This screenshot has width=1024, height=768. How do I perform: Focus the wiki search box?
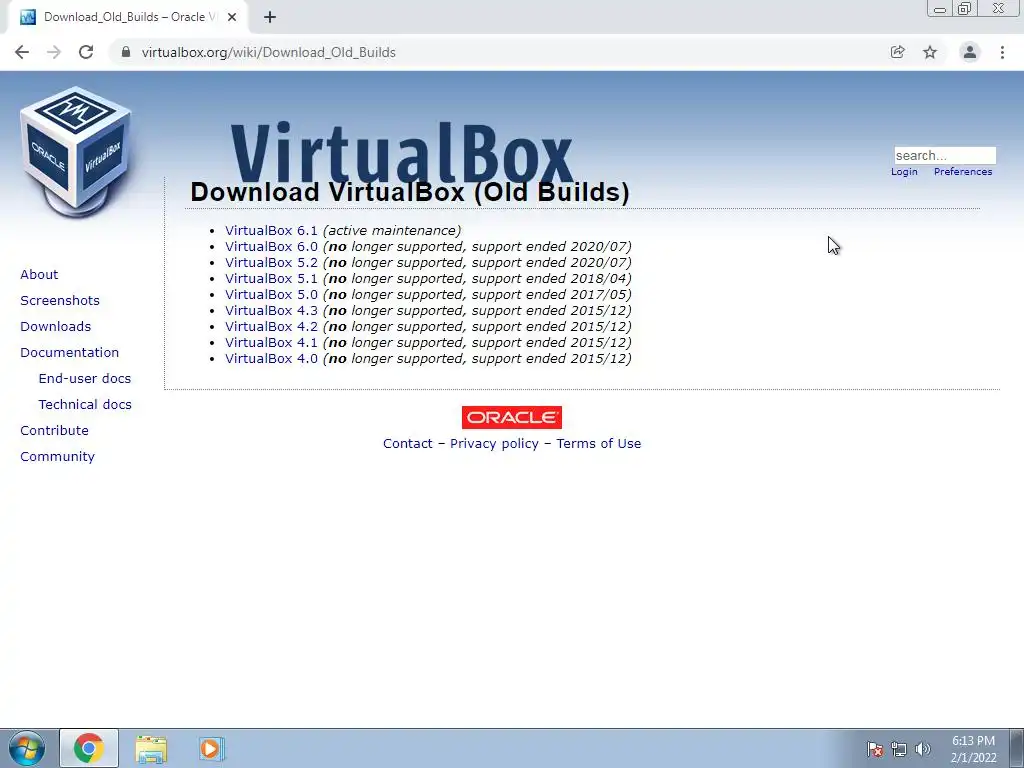[x=945, y=155]
